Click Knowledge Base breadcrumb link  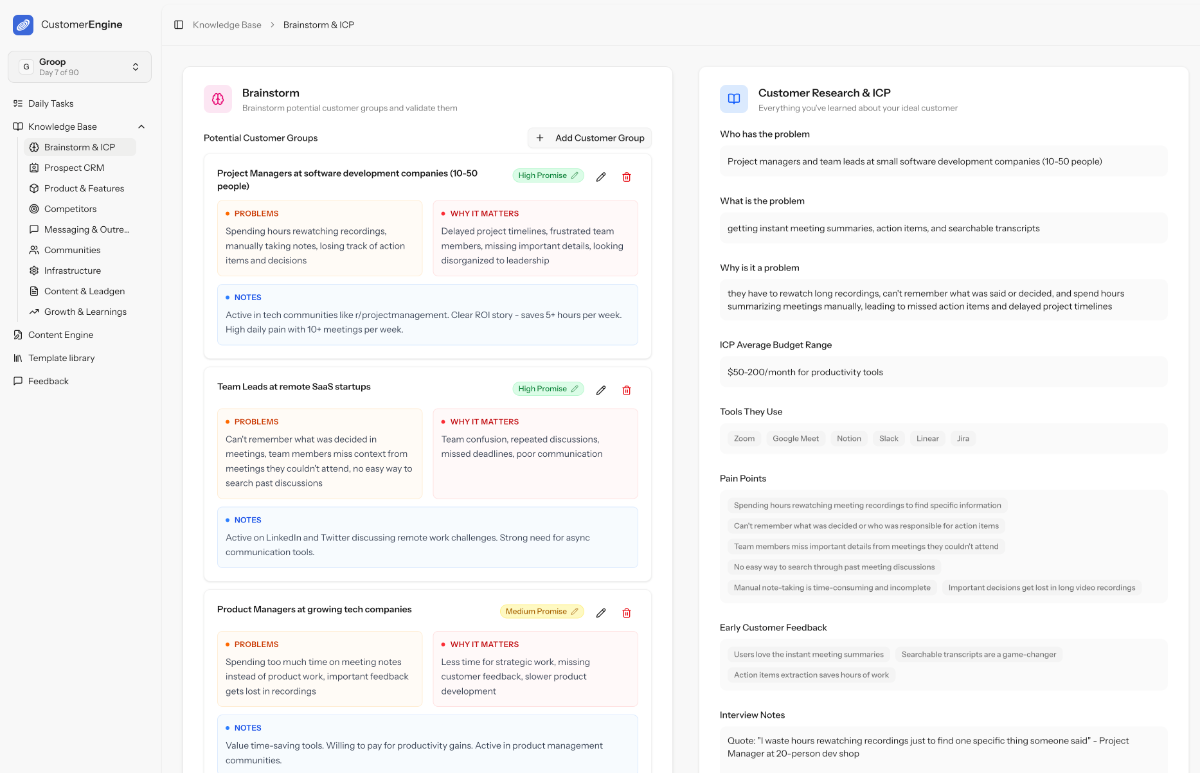(227, 24)
